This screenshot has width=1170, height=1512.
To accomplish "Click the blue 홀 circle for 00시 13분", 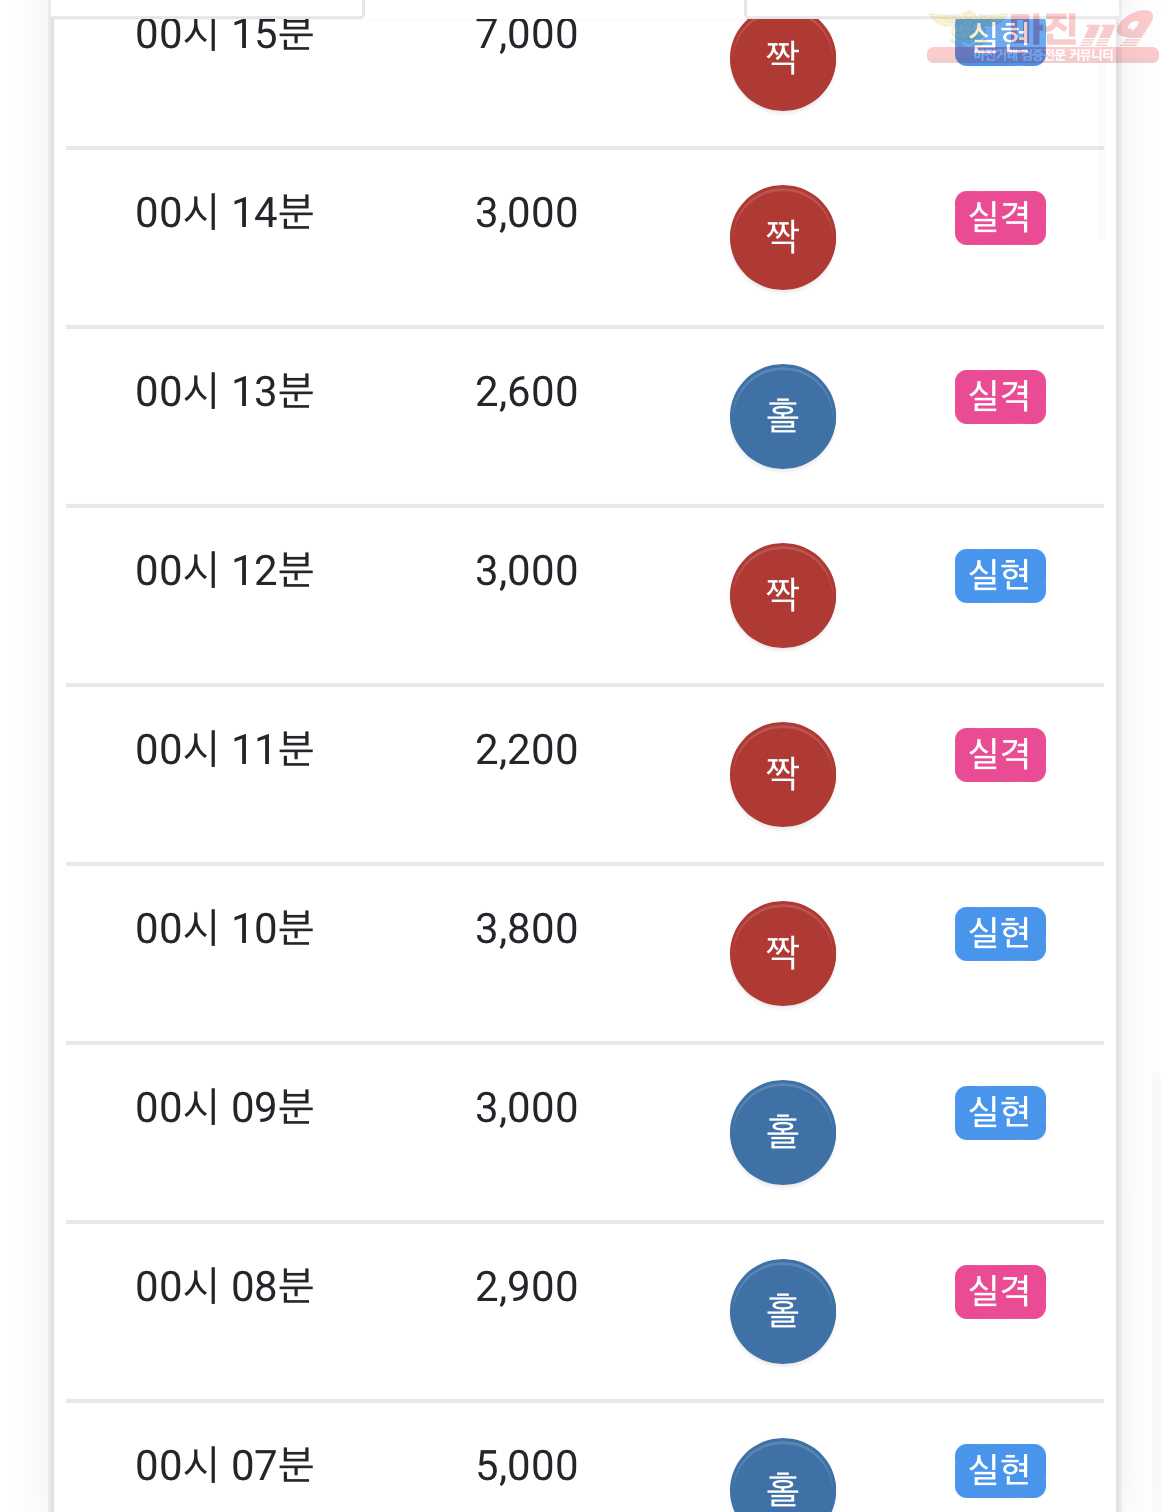I will tap(783, 417).
